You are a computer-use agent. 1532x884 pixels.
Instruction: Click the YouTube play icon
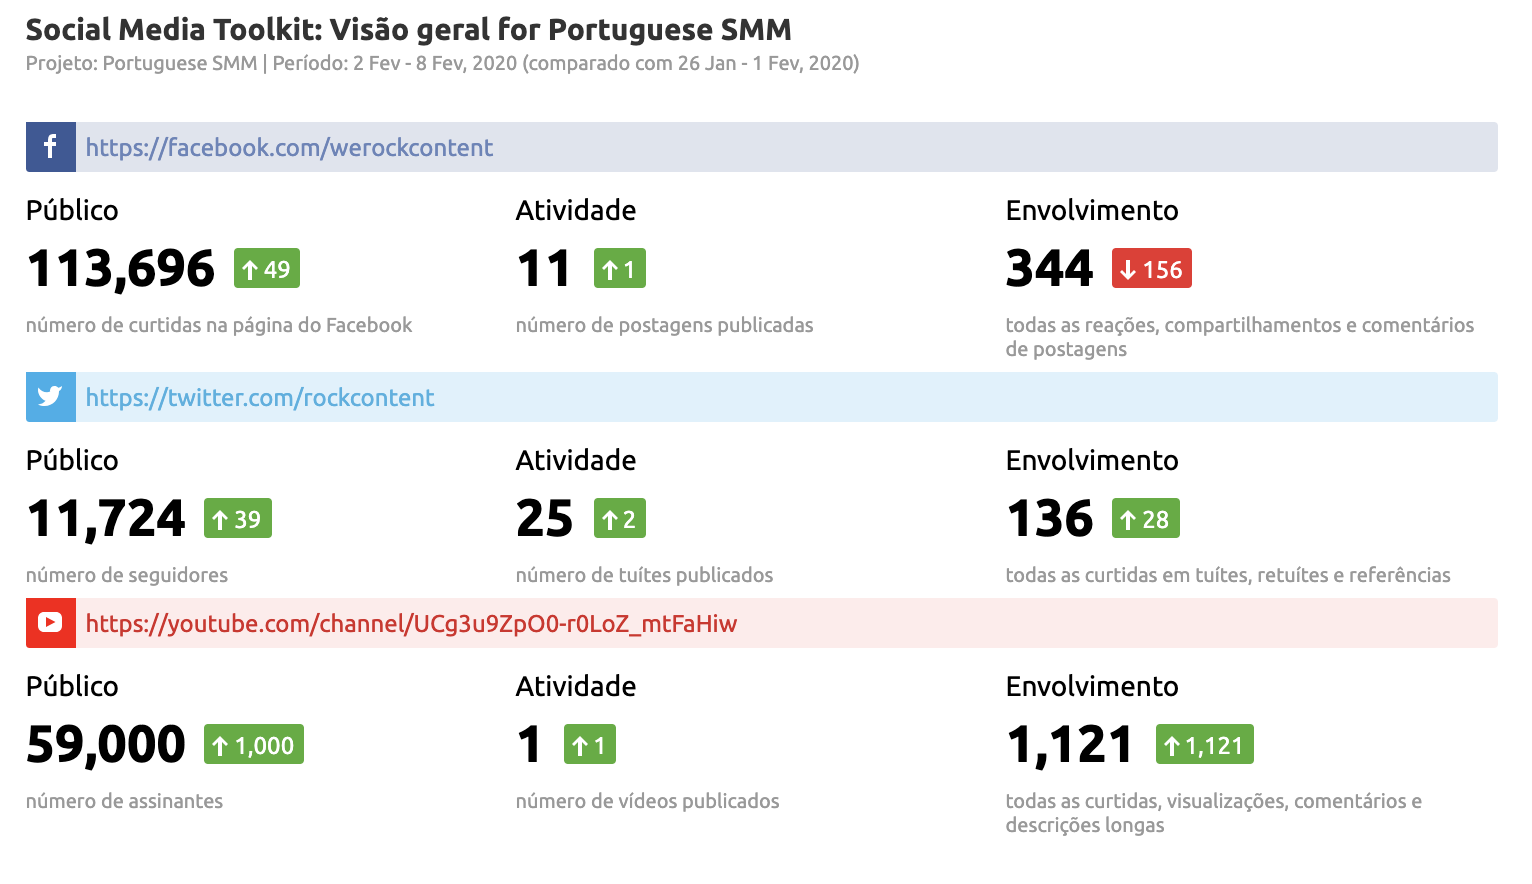click(50, 623)
